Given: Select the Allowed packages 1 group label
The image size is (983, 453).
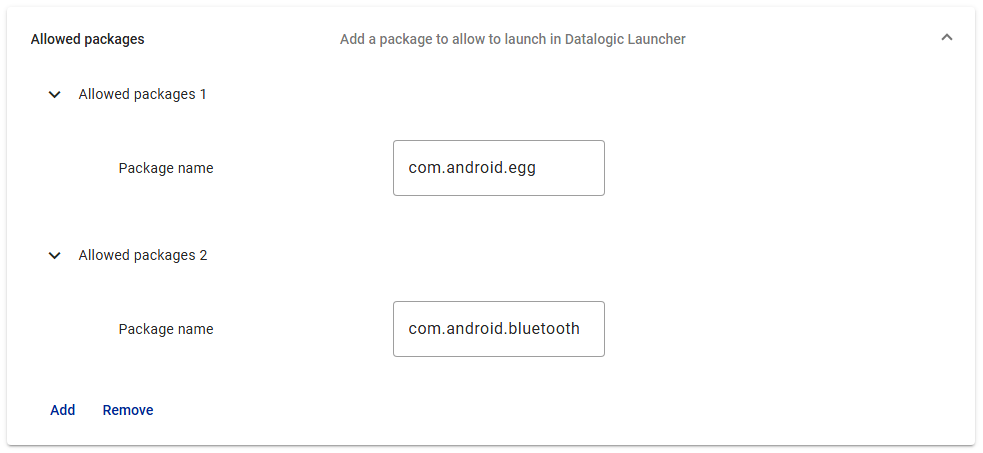Looking at the screenshot, I should pyautogui.click(x=142, y=94).
